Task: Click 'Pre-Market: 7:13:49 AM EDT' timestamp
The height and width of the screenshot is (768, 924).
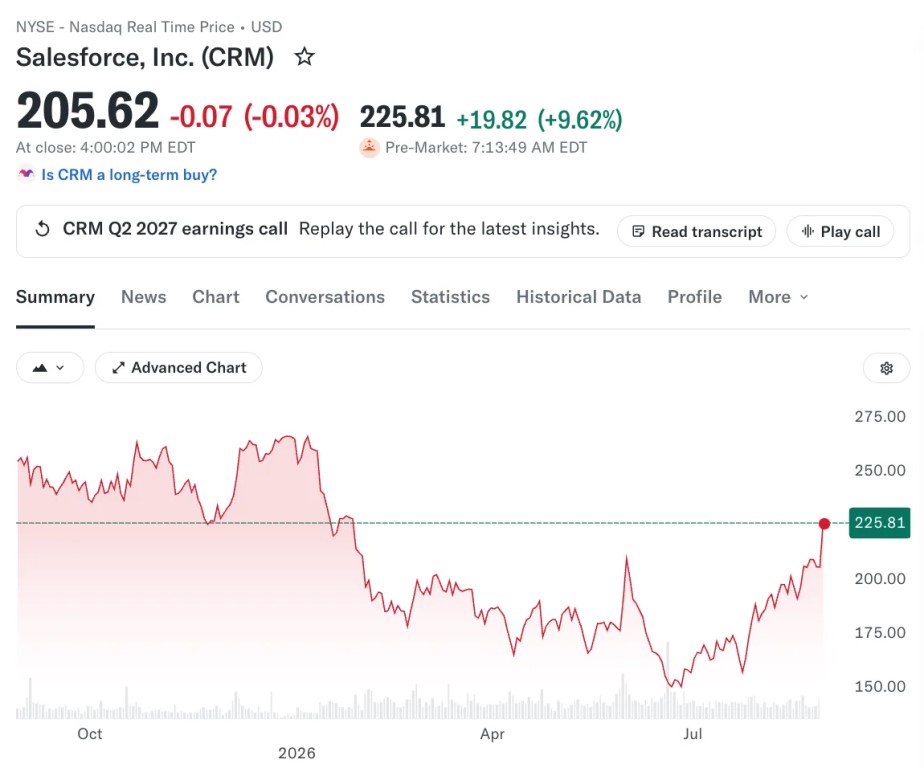Action: click(x=486, y=147)
